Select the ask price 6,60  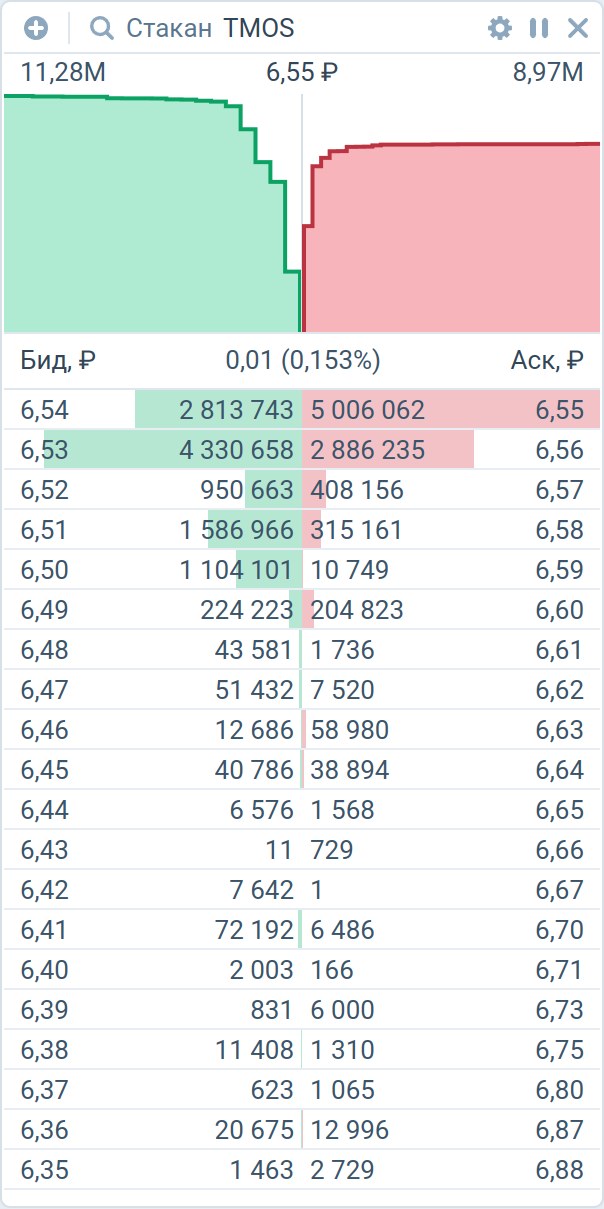(559, 610)
